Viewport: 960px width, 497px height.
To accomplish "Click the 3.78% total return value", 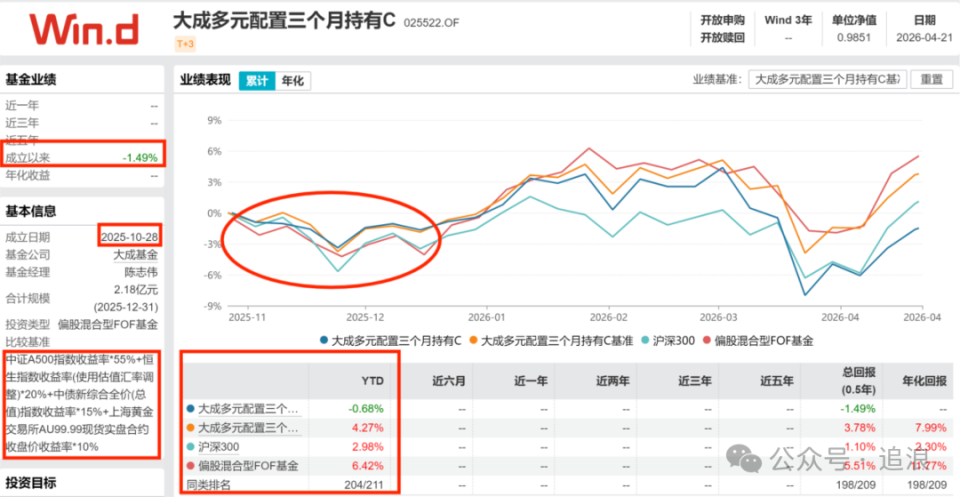I will click(x=861, y=428).
